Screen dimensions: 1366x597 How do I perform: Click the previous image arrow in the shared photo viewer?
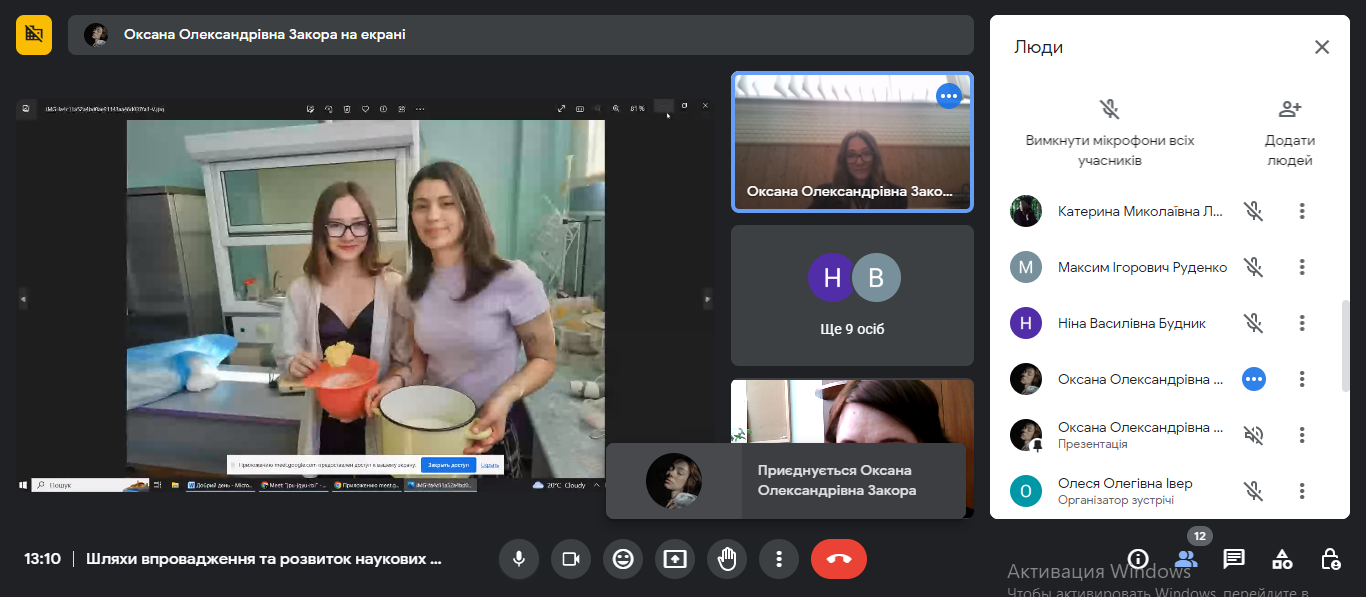[21, 297]
